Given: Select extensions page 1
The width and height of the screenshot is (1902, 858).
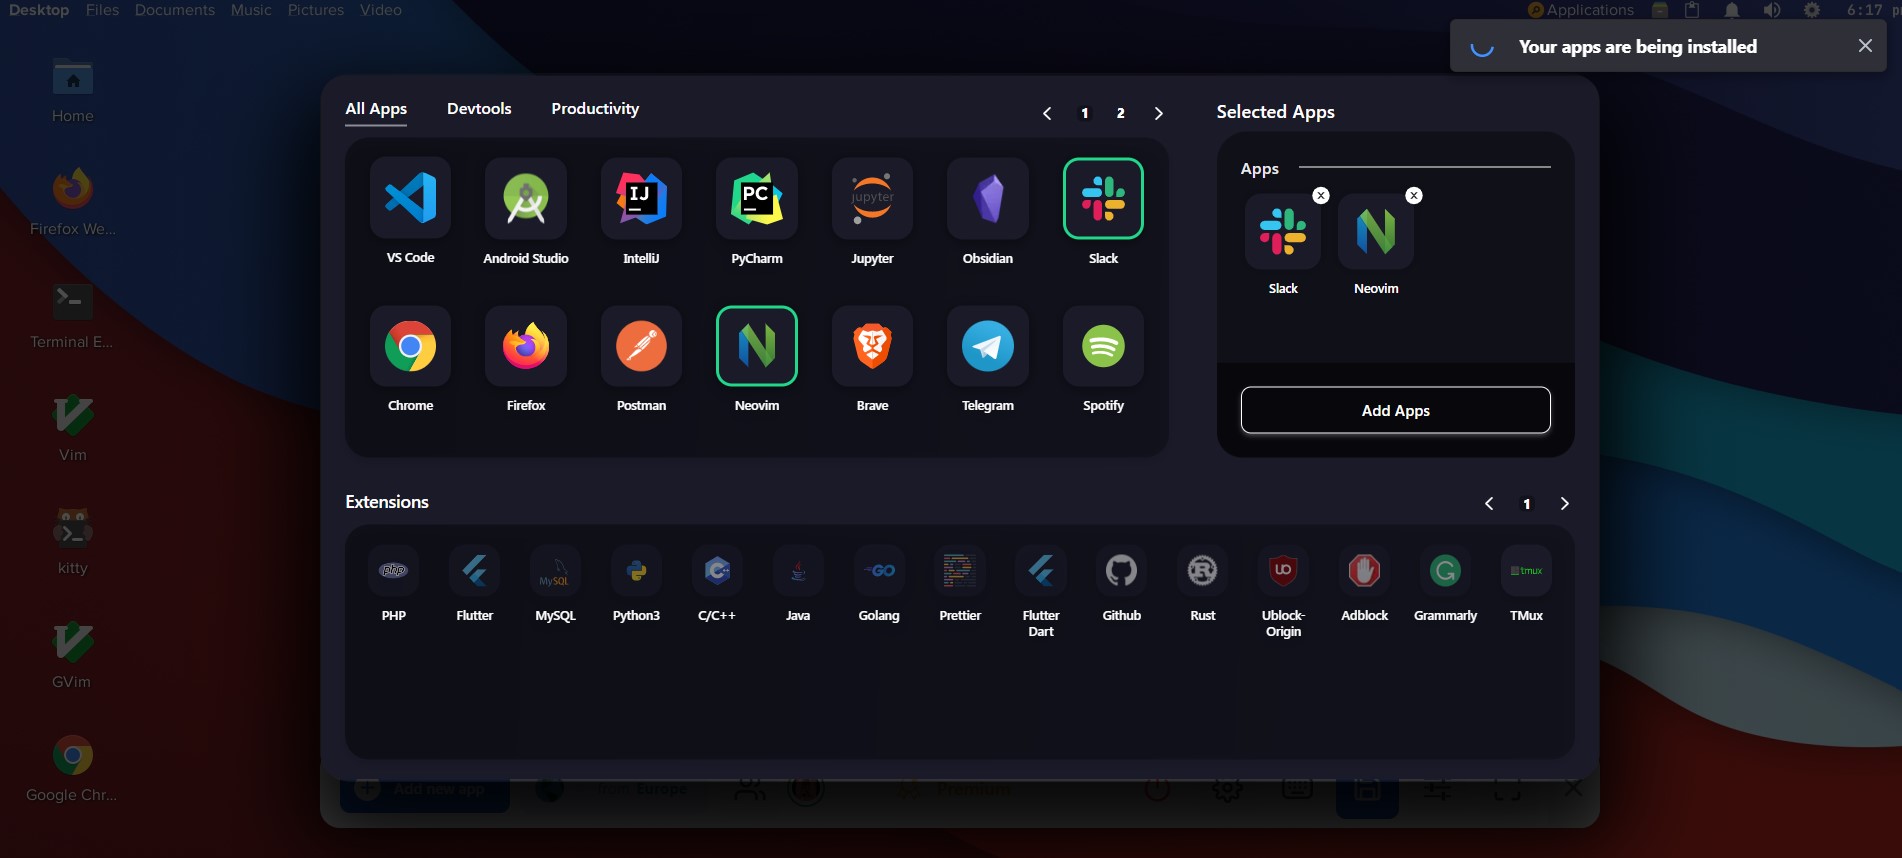Looking at the screenshot, I should [x=1526, y=504].
